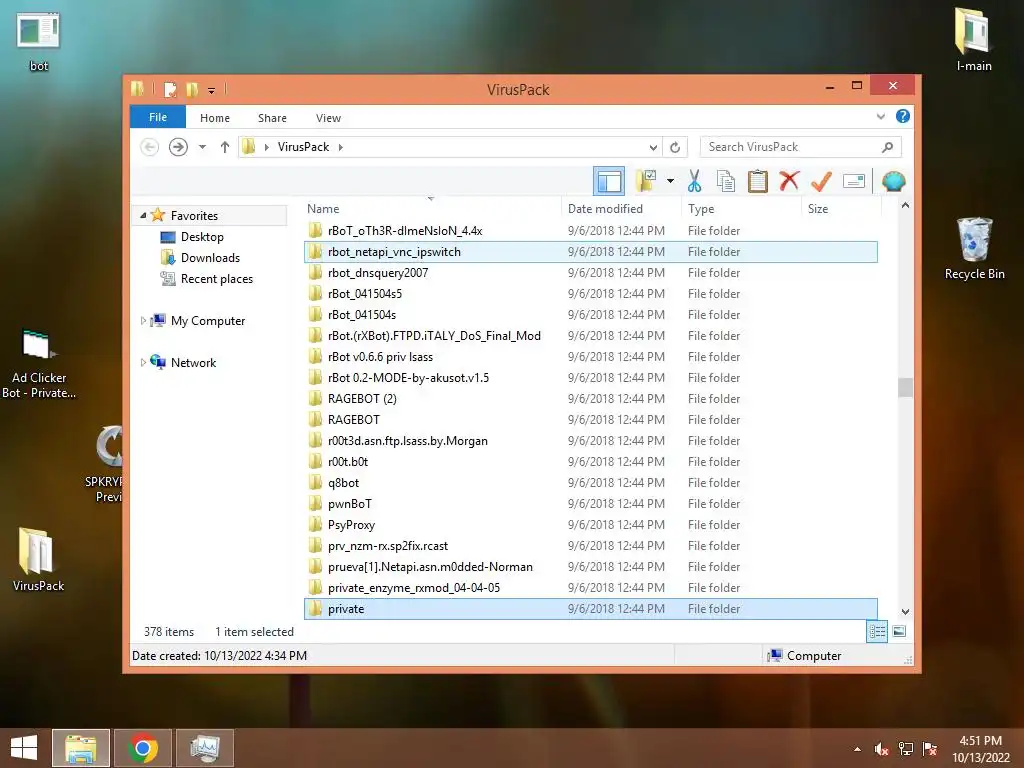Click the system monitor taskbar icon
The image size is (1024, 768).
pos(205,748)
